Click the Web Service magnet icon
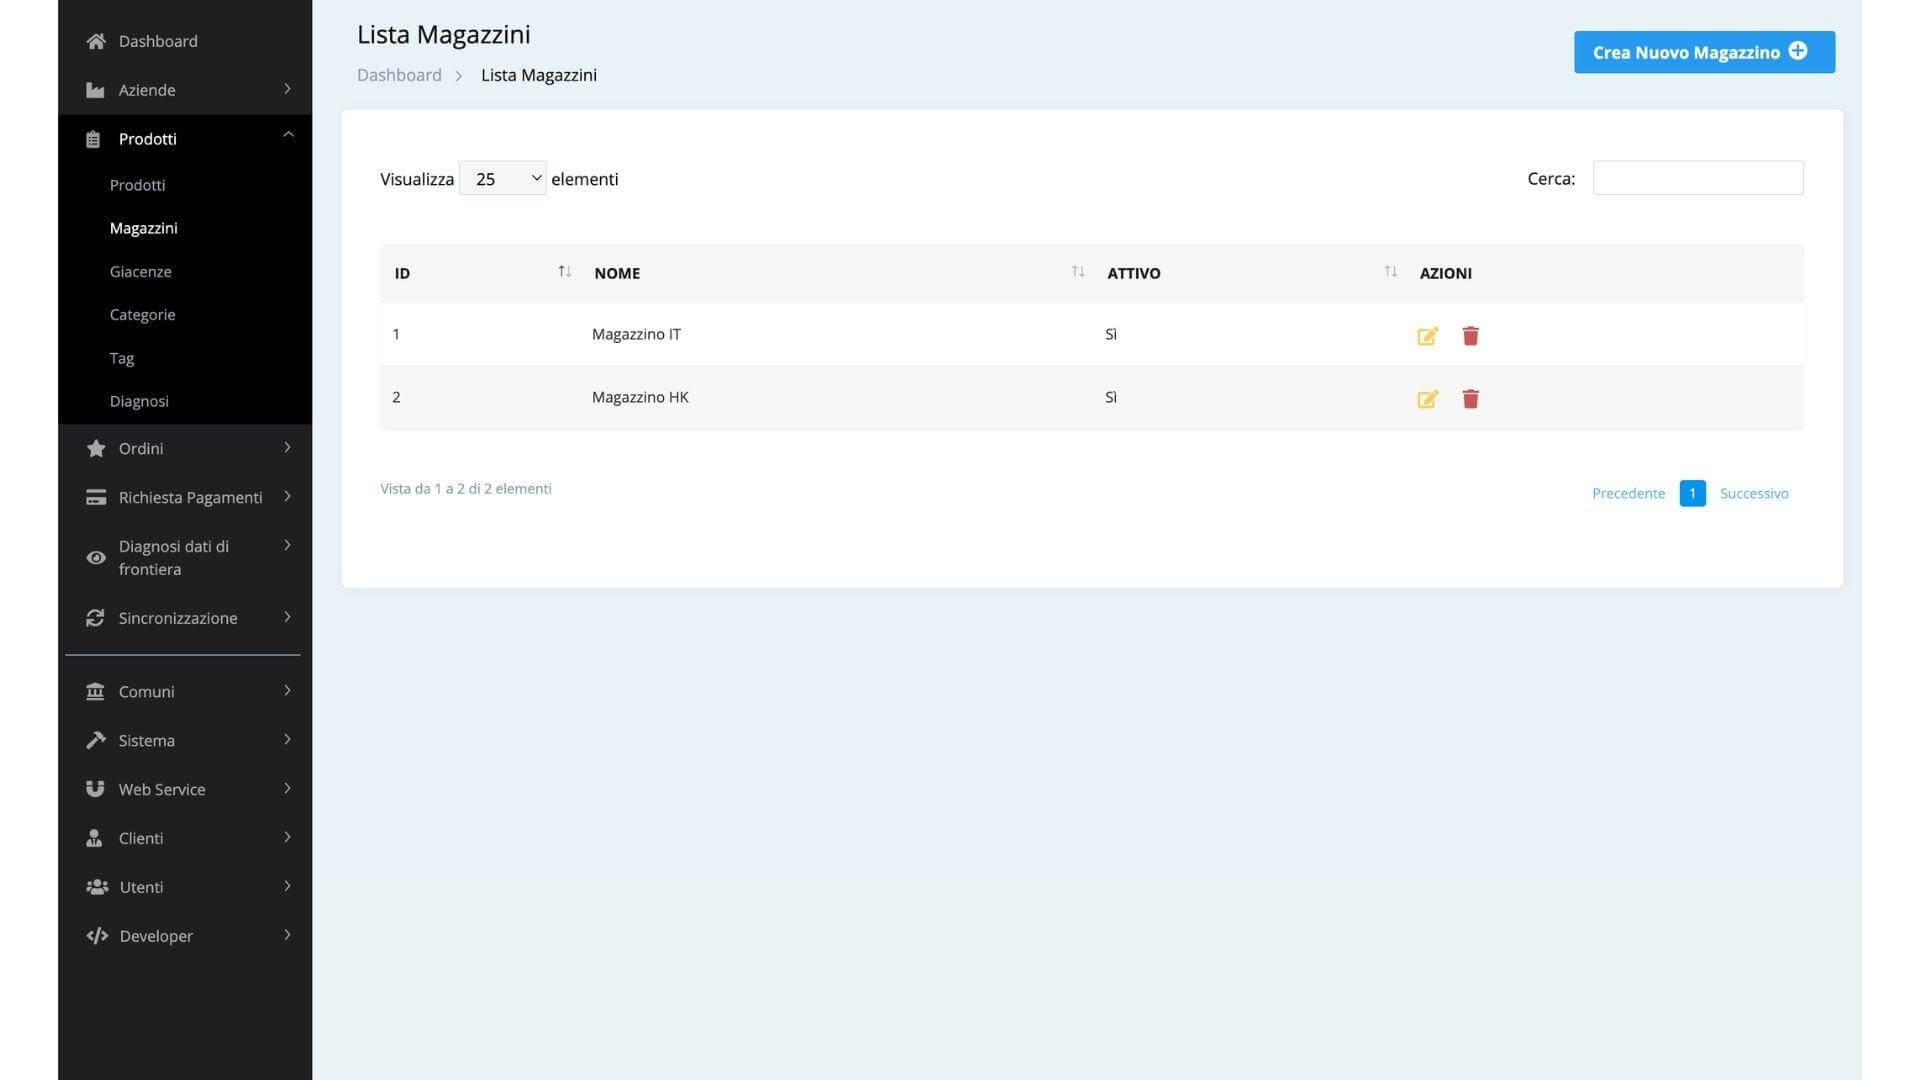This screenshot has width=1920, height=1080. click(95, 789)
